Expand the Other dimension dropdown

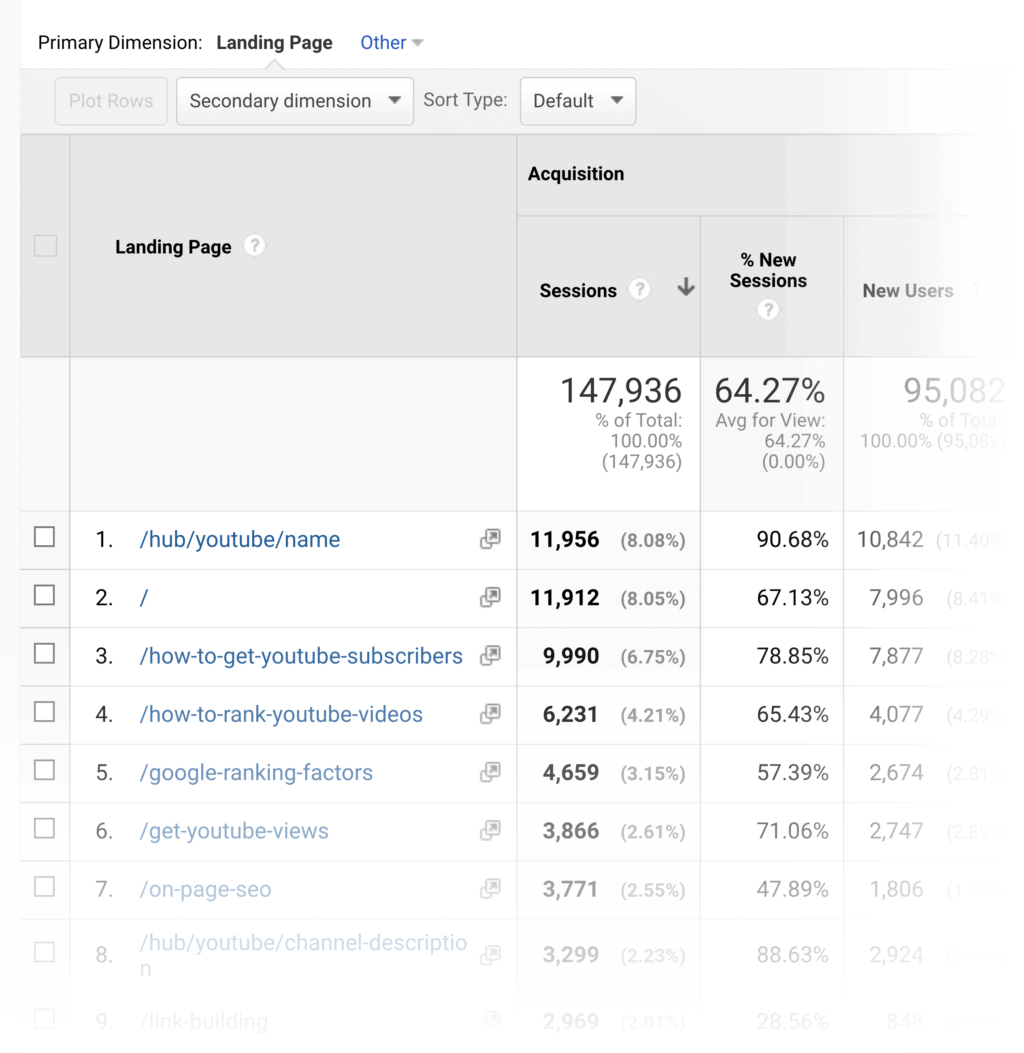pyautogui.click(x=391, y=42)
